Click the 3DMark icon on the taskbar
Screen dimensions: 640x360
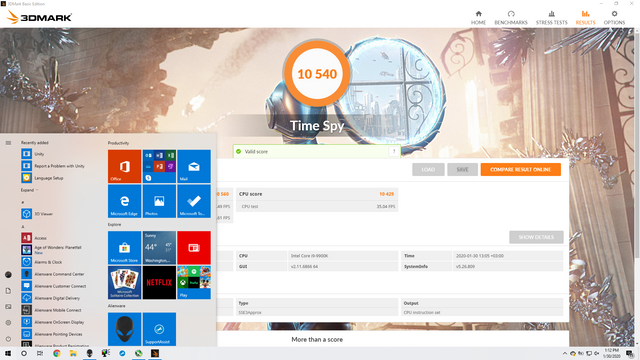click(x=155, y=353)
